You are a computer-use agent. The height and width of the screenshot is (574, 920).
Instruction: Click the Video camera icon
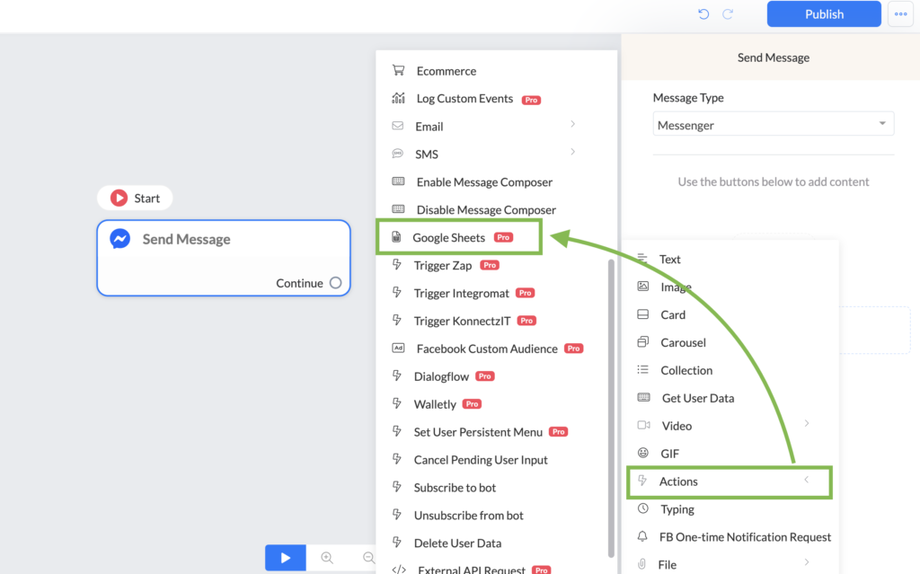click(644, 425)
